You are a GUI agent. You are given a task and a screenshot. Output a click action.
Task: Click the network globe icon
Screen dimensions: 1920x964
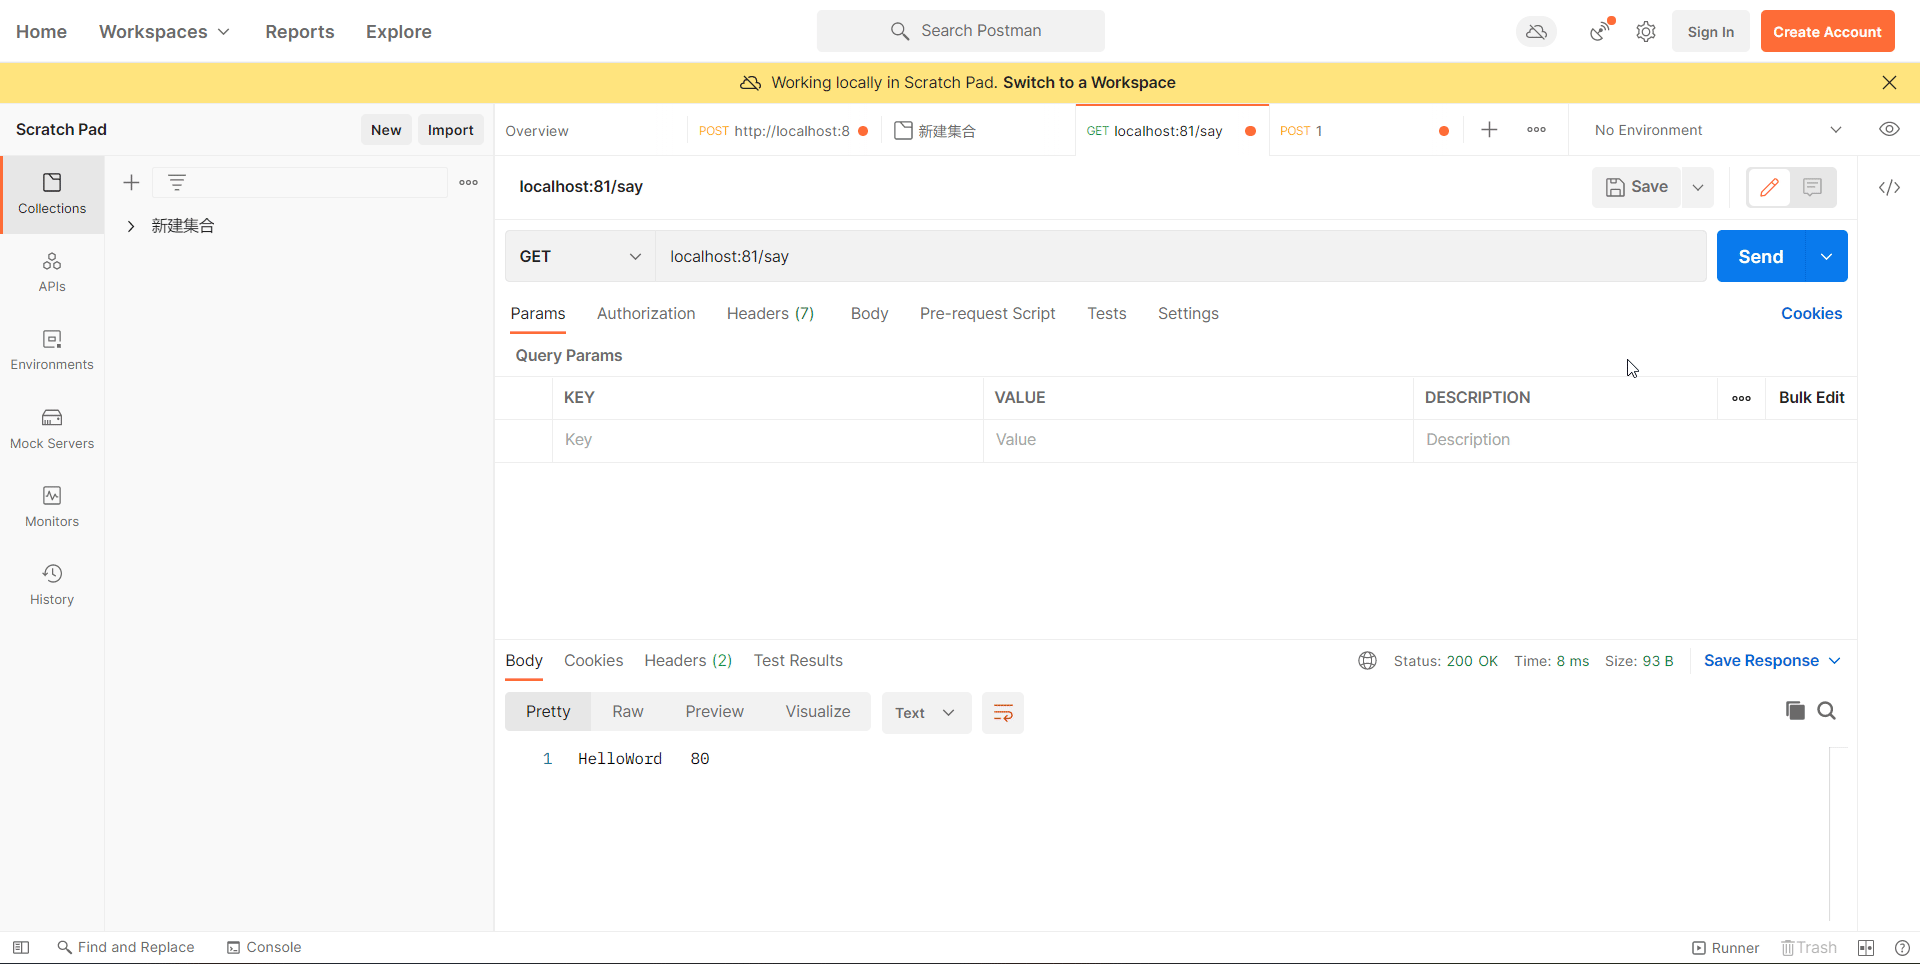click(x=1367, y=661)
